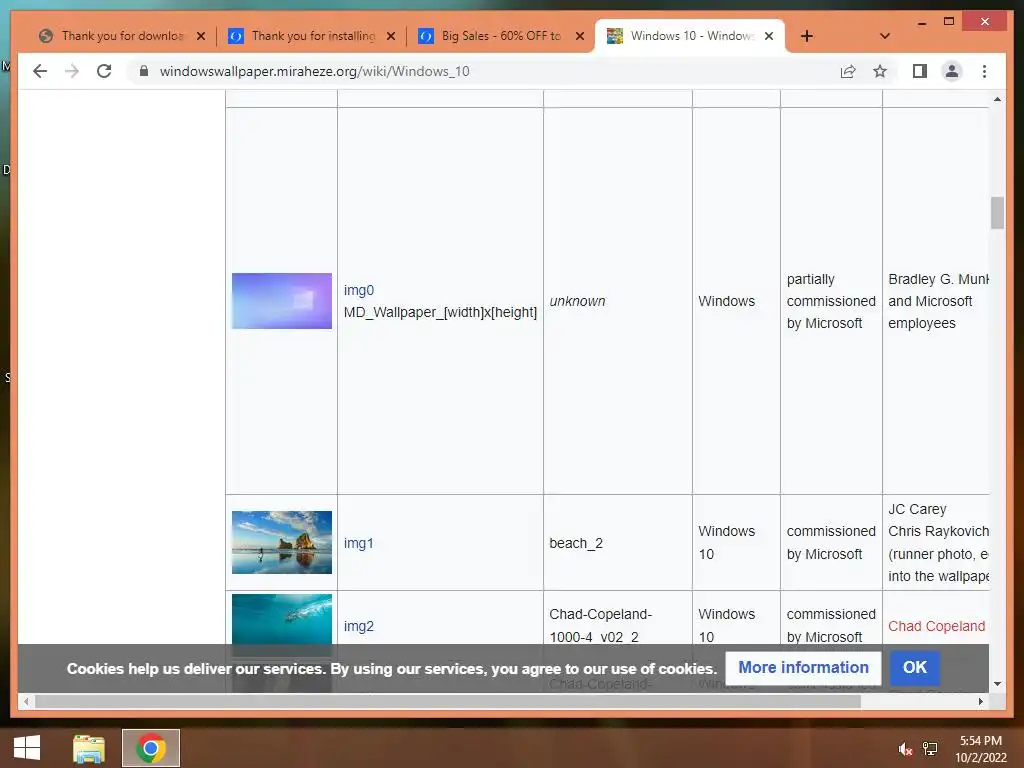Viewport: 1024px width, 768px height.
Task: Open the img2 link
Action: click(359, 626)
